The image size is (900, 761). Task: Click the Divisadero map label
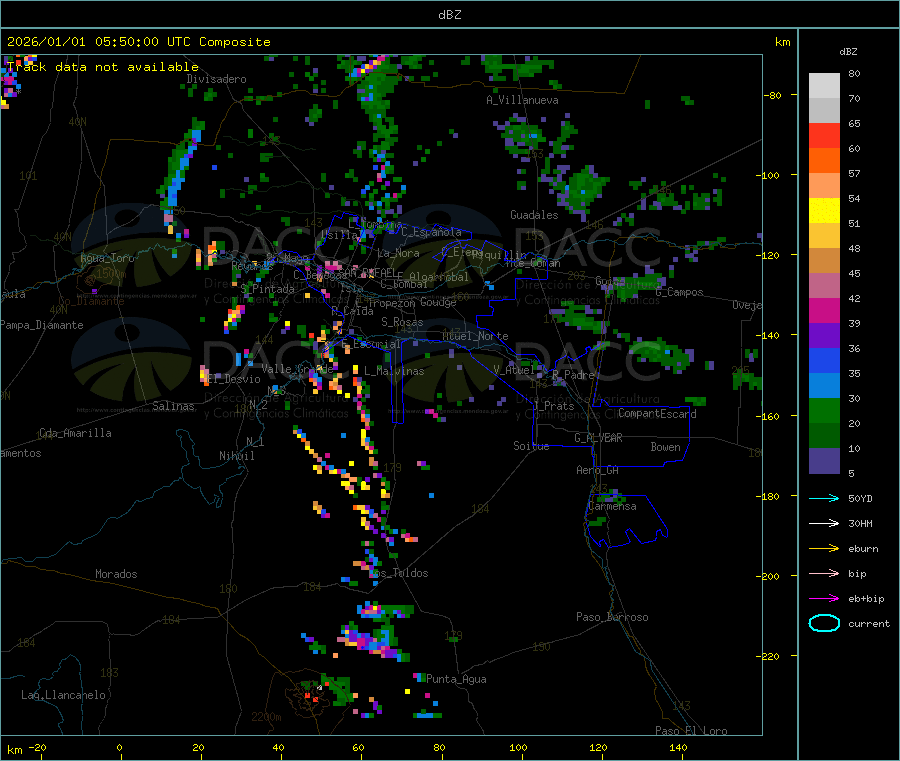(216, 79)
